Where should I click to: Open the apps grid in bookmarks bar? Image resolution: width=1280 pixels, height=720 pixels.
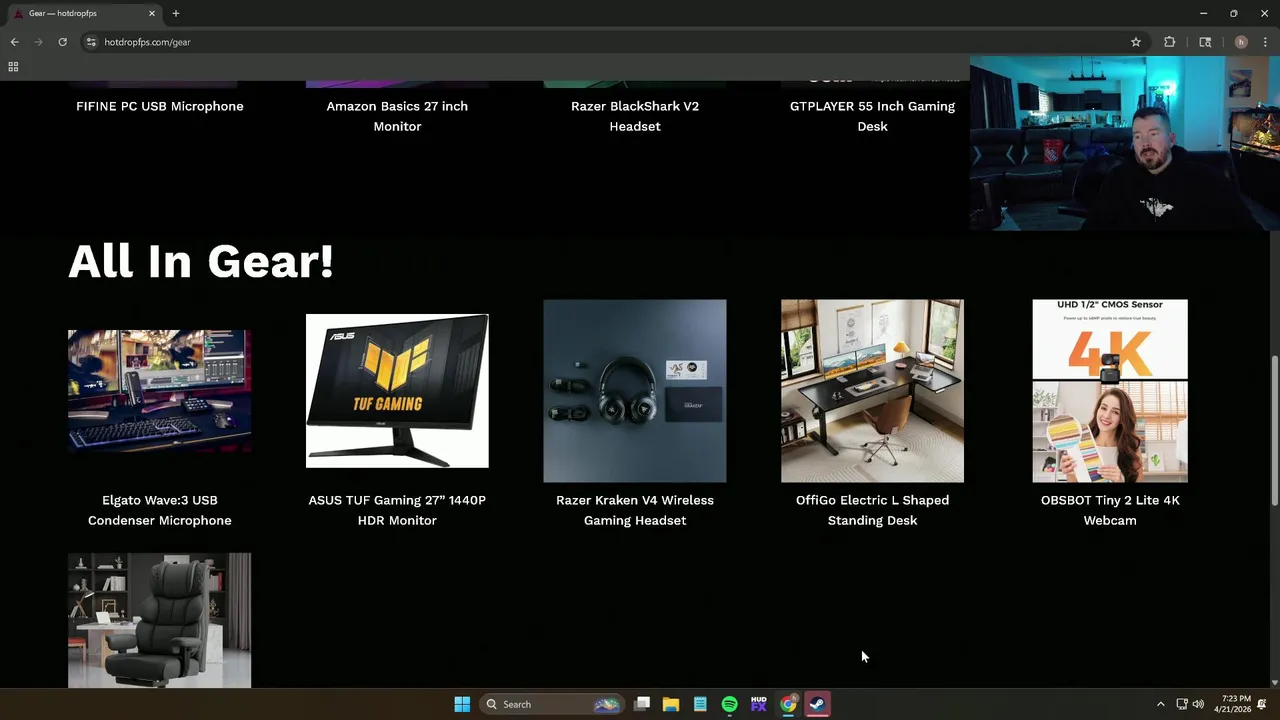point(13,67)
